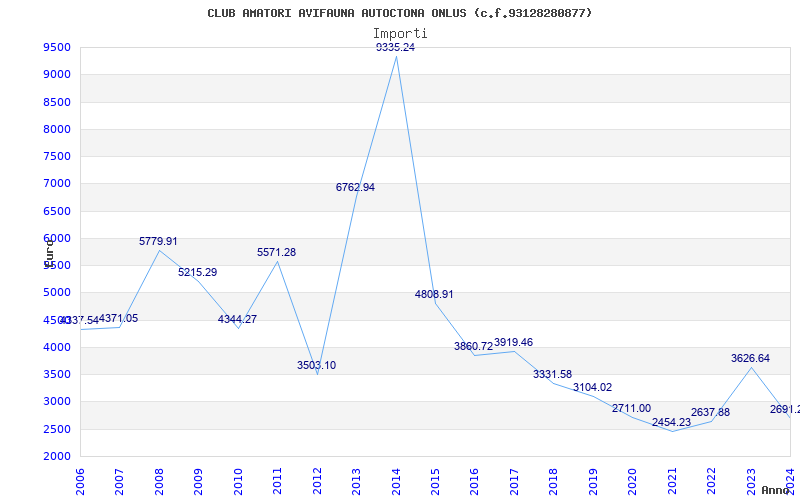Click the 6500 y-axis tick label
Screen dimensions: 800x500
tap(57, 211)
